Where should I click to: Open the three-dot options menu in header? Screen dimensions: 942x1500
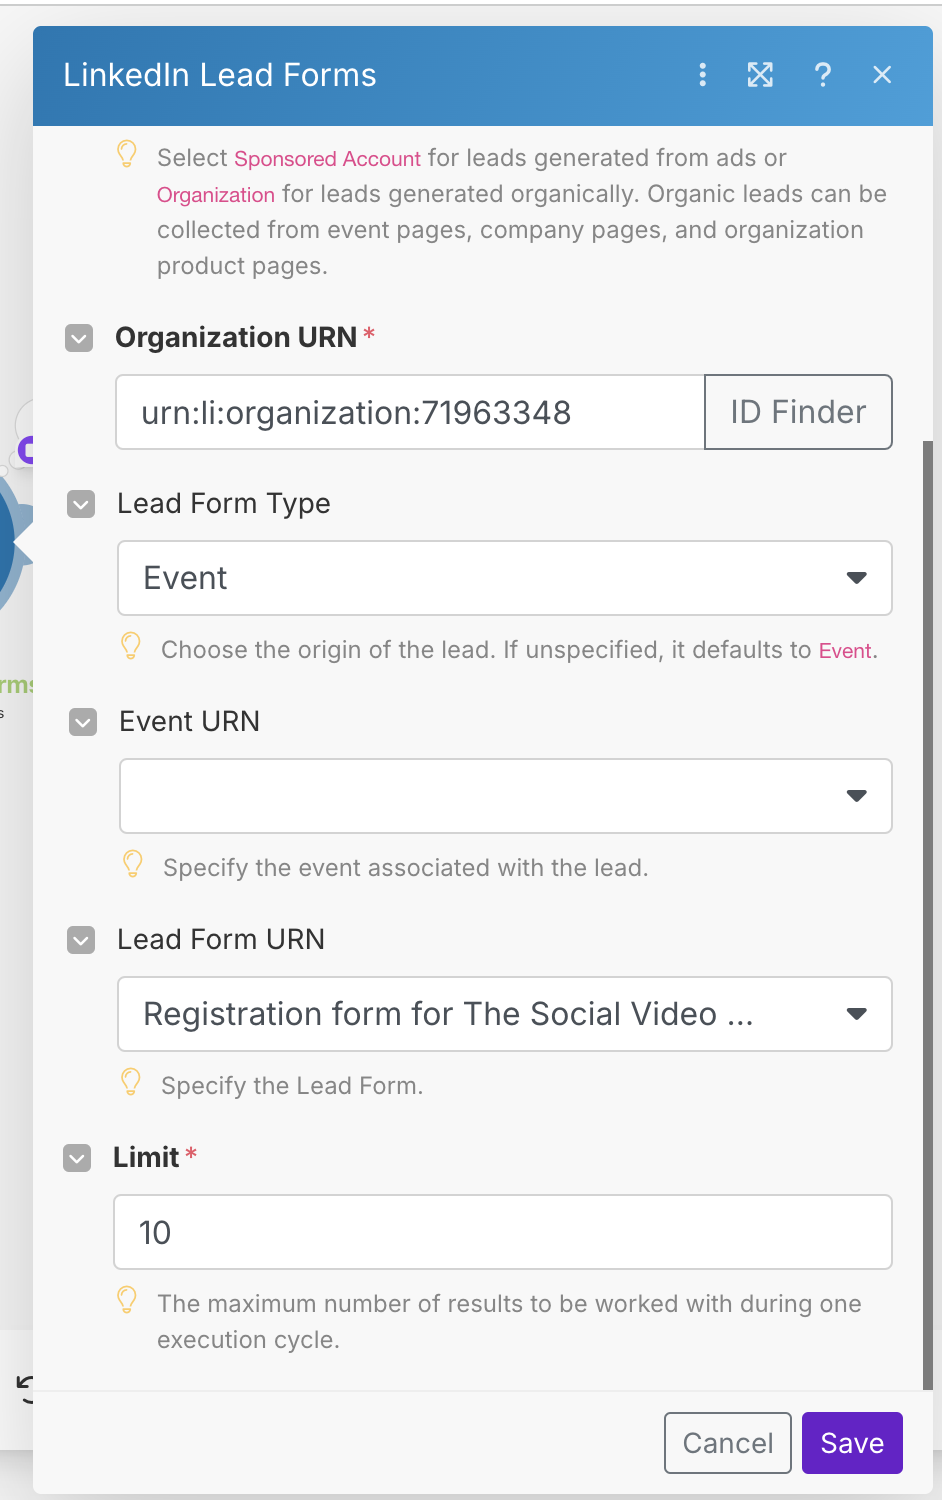point(703,75)
